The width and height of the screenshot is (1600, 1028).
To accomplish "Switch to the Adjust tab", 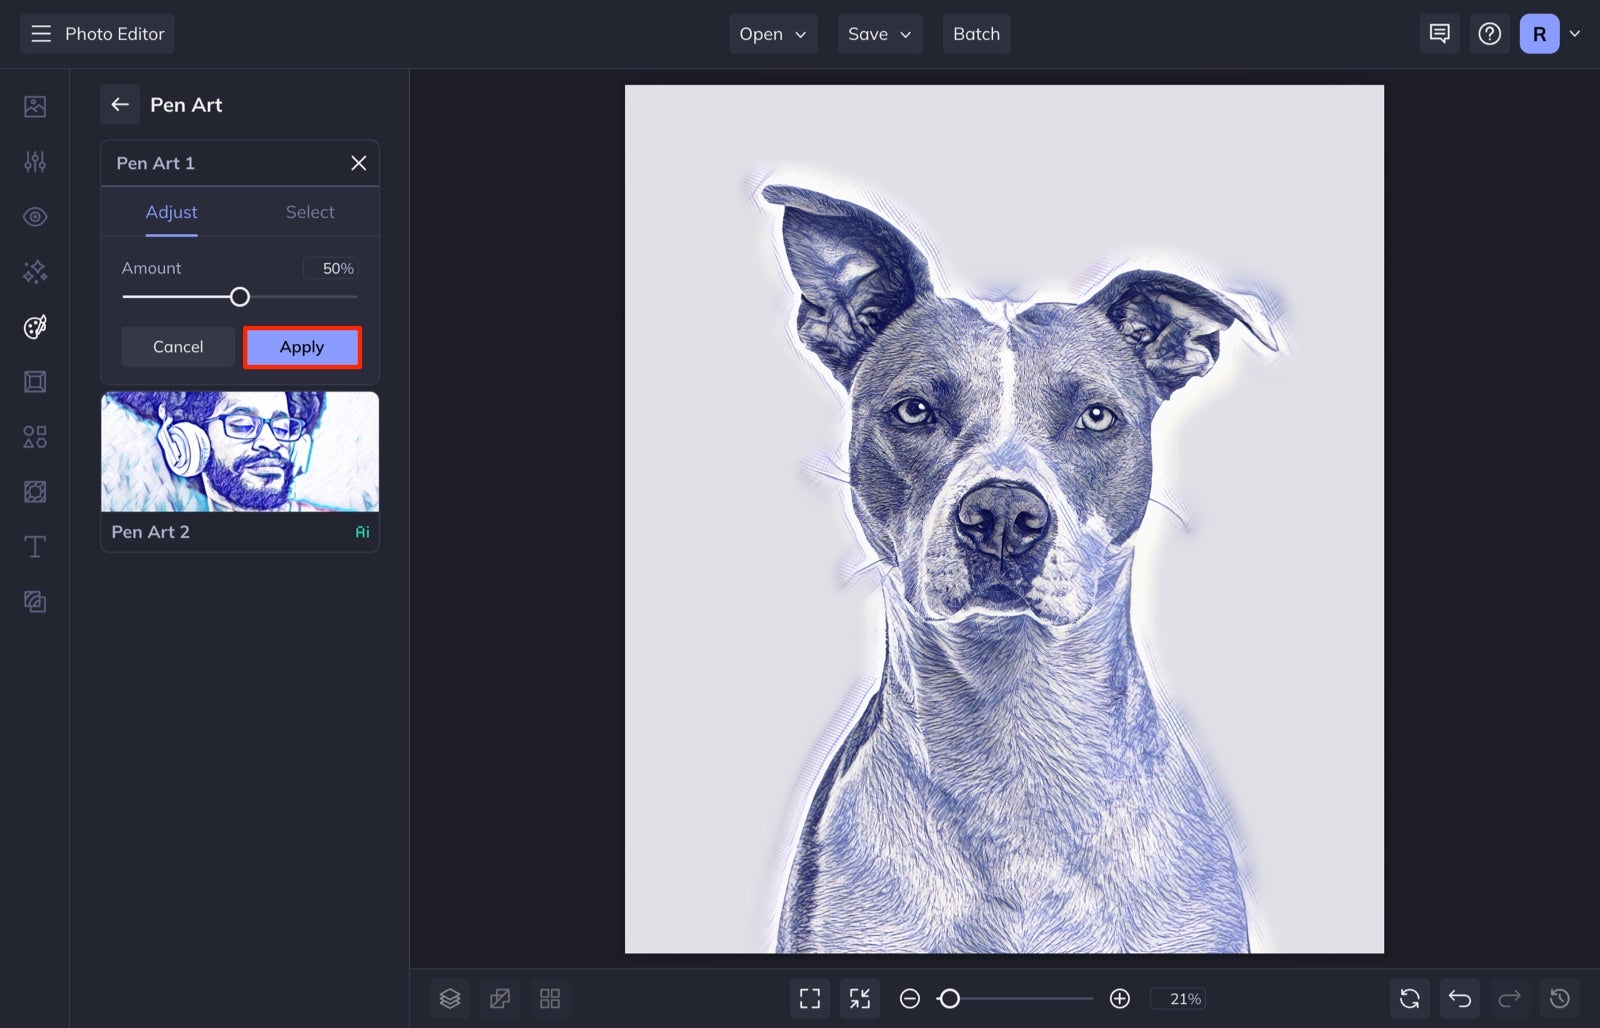I will point(171,211).
